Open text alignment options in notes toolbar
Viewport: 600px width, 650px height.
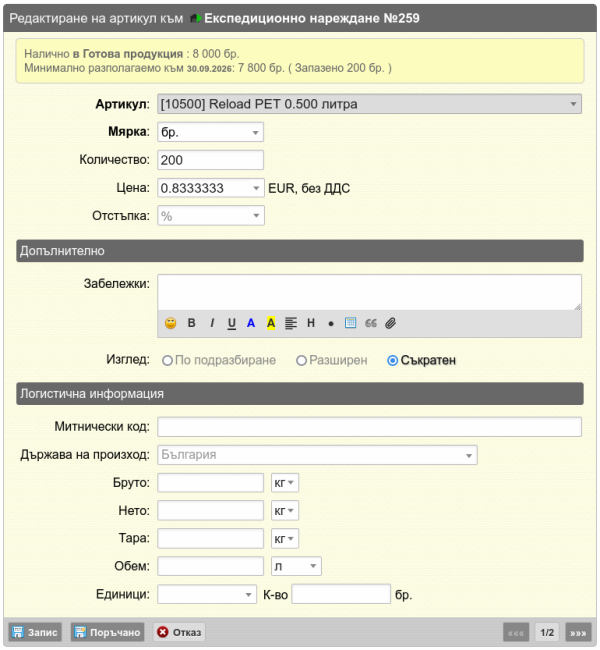coord(291,323)
